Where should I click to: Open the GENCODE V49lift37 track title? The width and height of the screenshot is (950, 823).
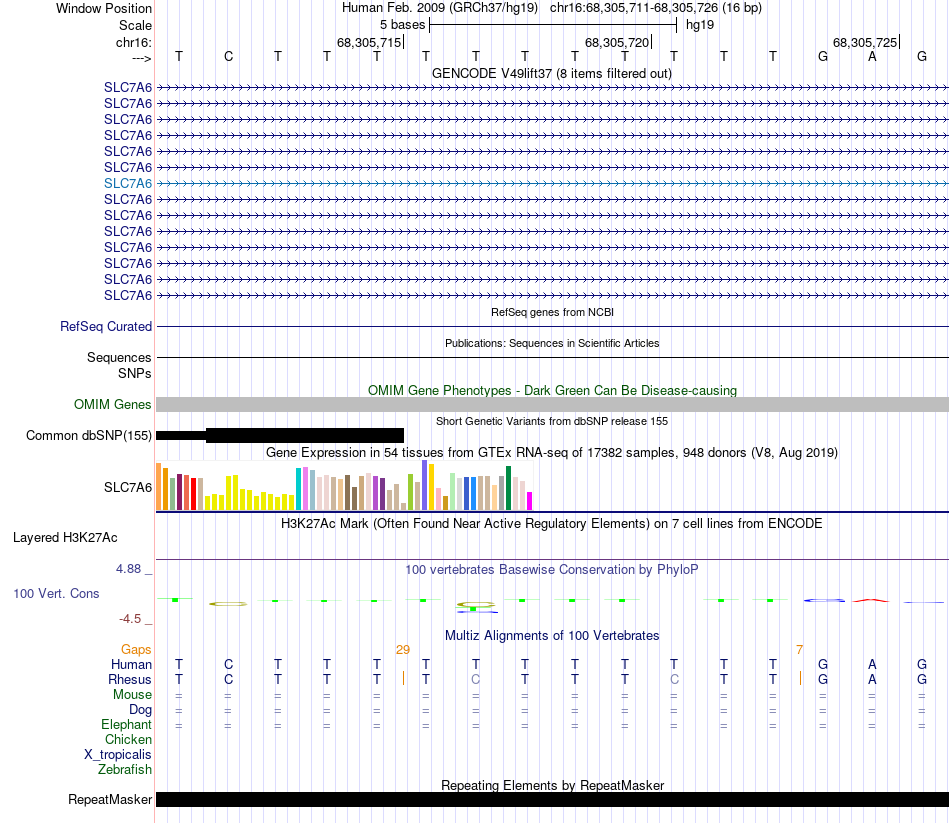point(551,73)
